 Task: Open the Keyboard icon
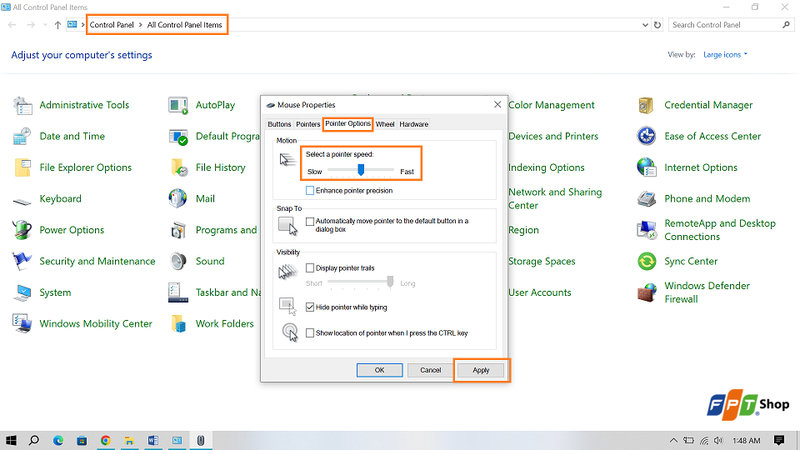22,202
